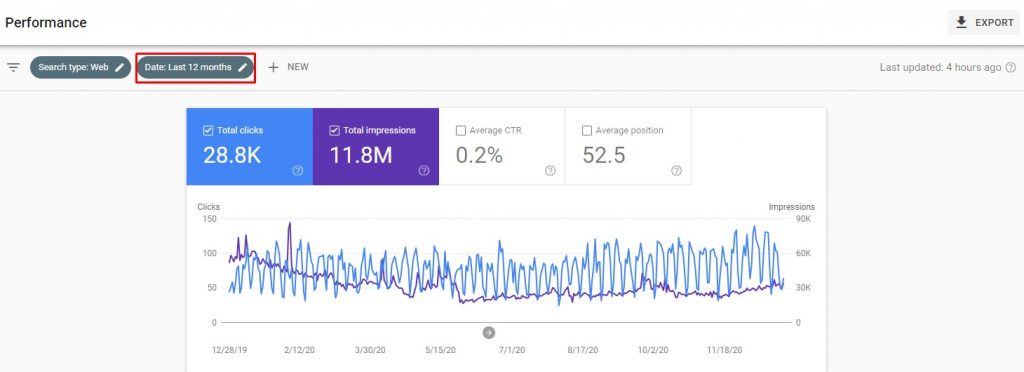Screen dimensions: 1024x372
Task: Open help icon on Total impressions card
Action: click(424, 170)
